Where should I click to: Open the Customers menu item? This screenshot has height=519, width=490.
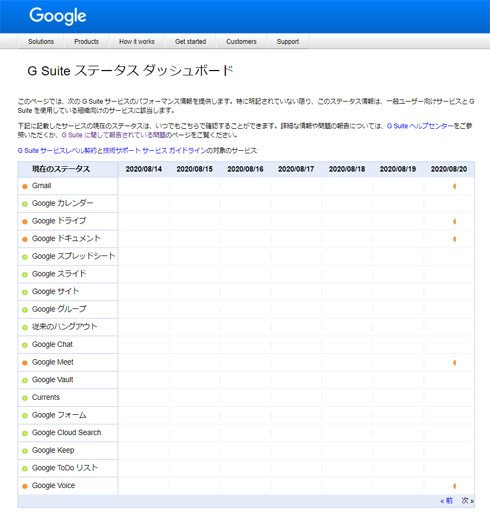(x=241, y=42)
